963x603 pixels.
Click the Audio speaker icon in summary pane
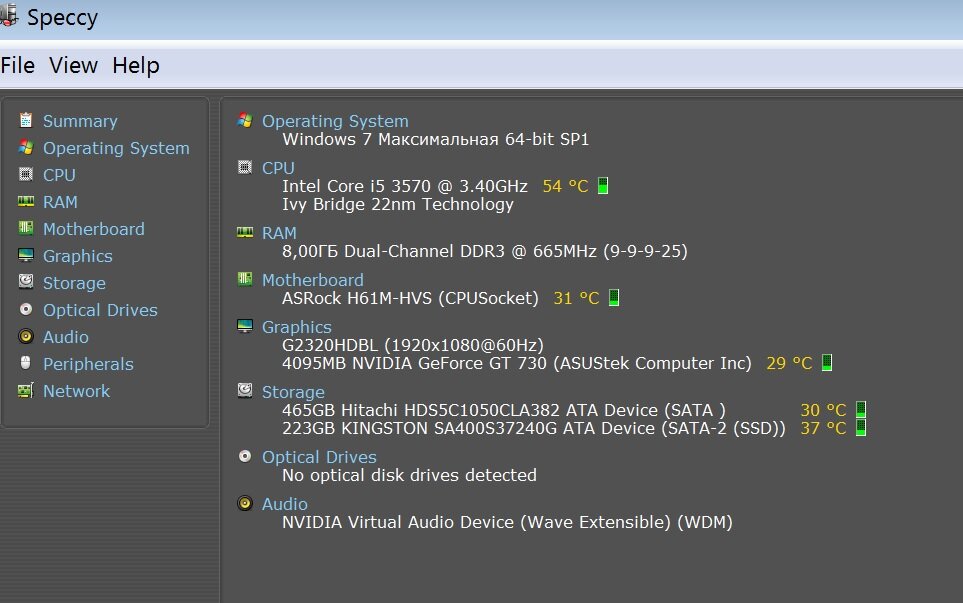coord(244,504)
